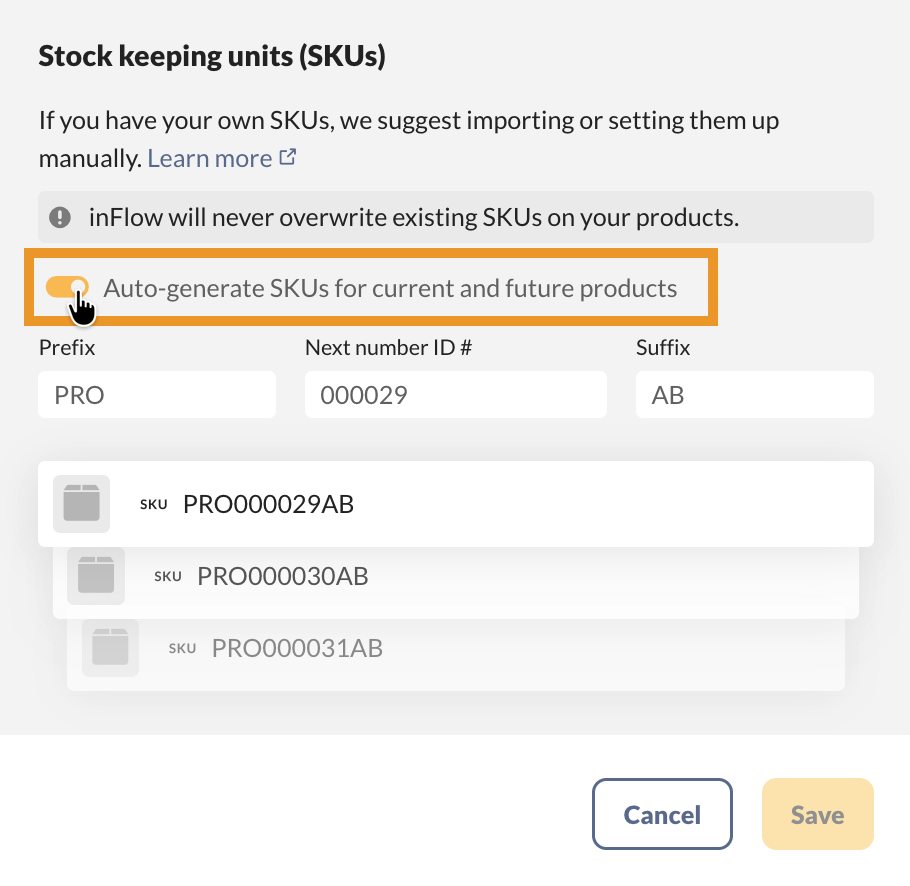This screenshot has height=886, width=910.
Task: Click the SKU badge before PRO000029AB
Action: 154,504
